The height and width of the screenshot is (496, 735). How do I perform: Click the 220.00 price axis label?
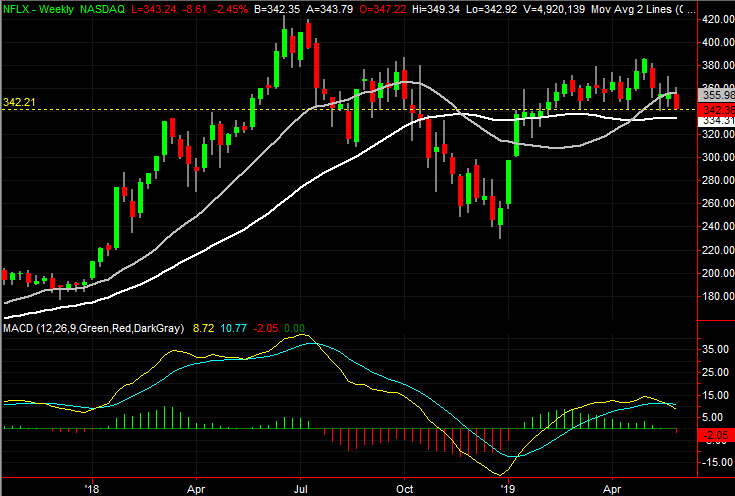click(x=718, y=250)
